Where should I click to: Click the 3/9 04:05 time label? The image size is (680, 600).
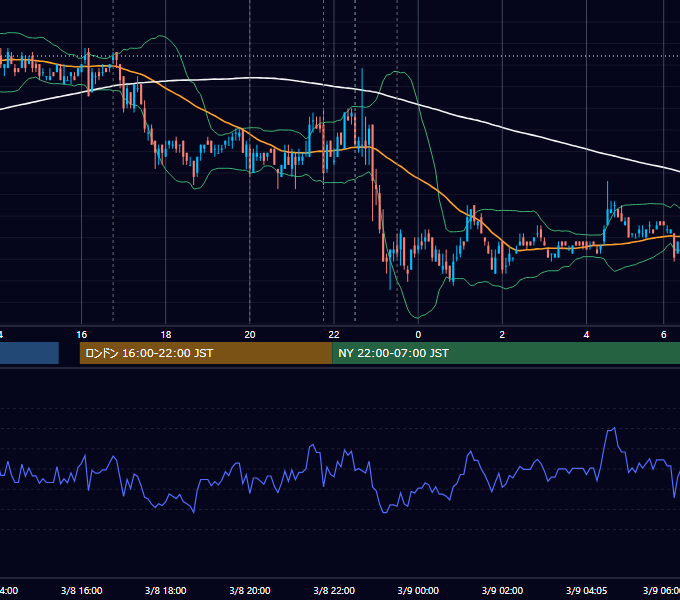[x=586, y=590]
